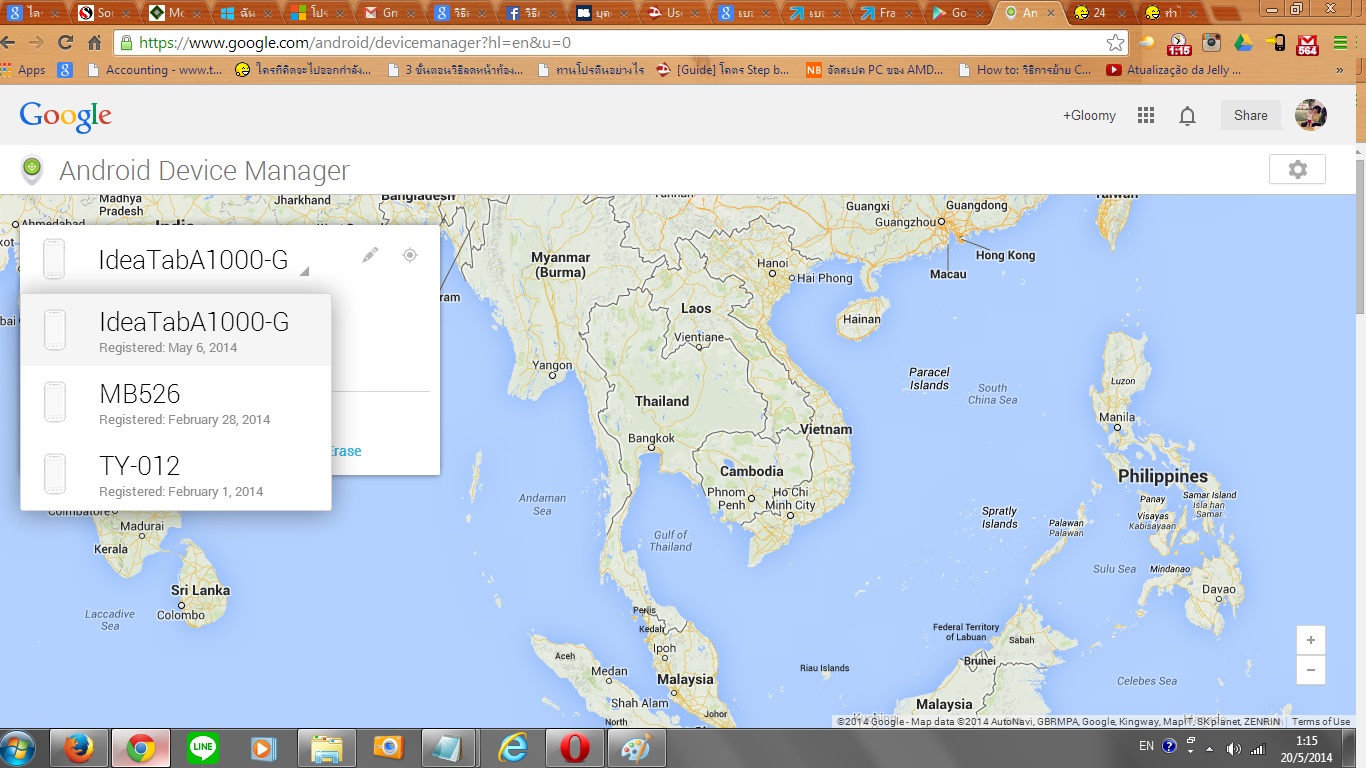This screenshot has width=1366, height=768.
Task: Click the volume icon in system tray
Action: 1233,748
